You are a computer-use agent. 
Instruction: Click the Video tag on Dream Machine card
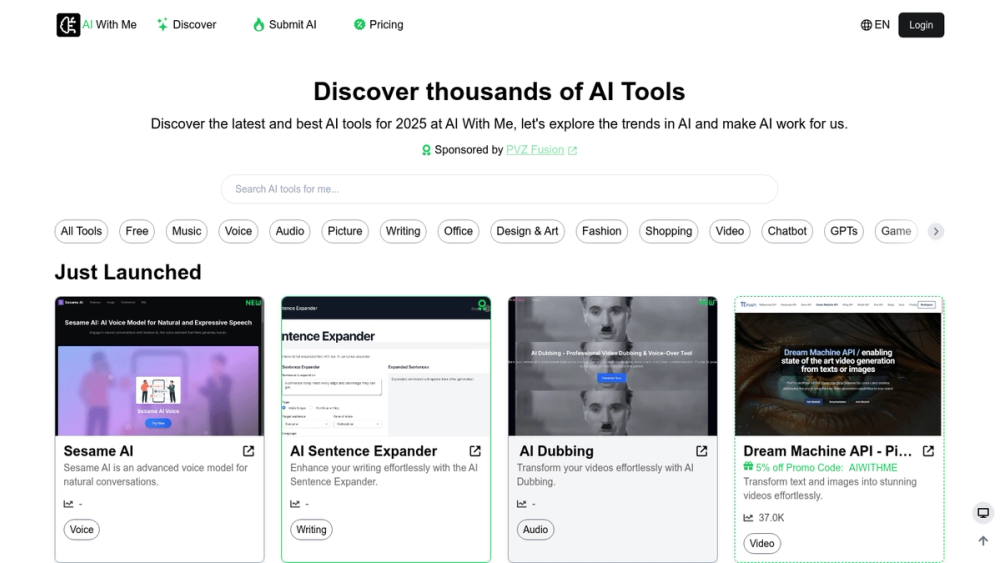coord(761,543)
